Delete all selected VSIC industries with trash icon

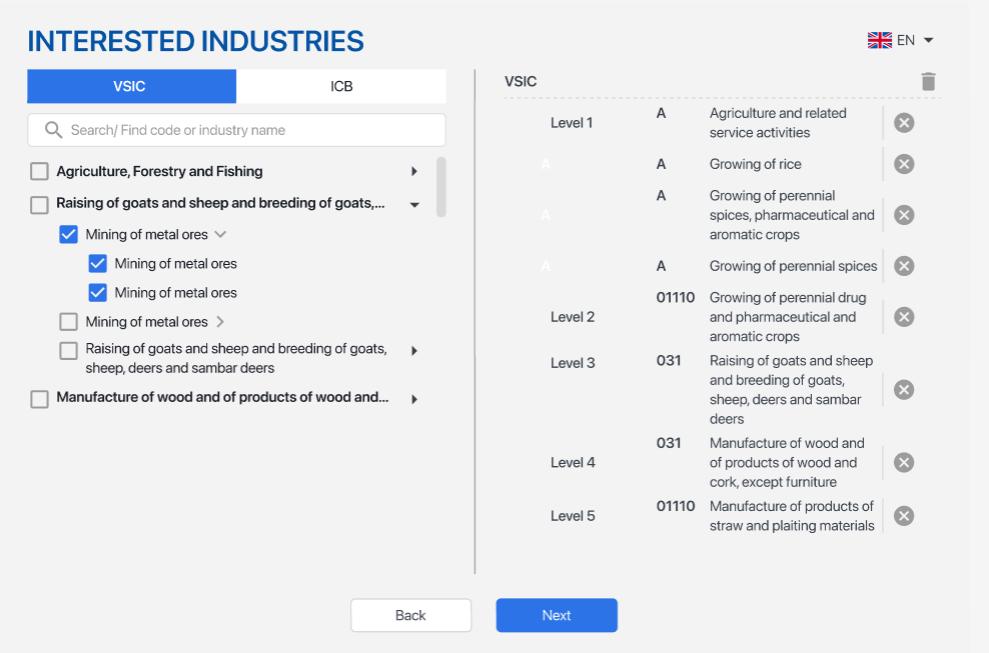(928, 82)
